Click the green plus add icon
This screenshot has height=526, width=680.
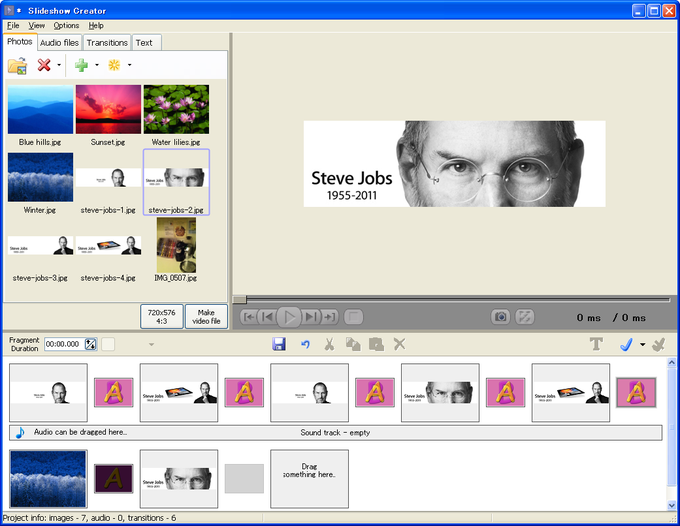pos(82,65)
